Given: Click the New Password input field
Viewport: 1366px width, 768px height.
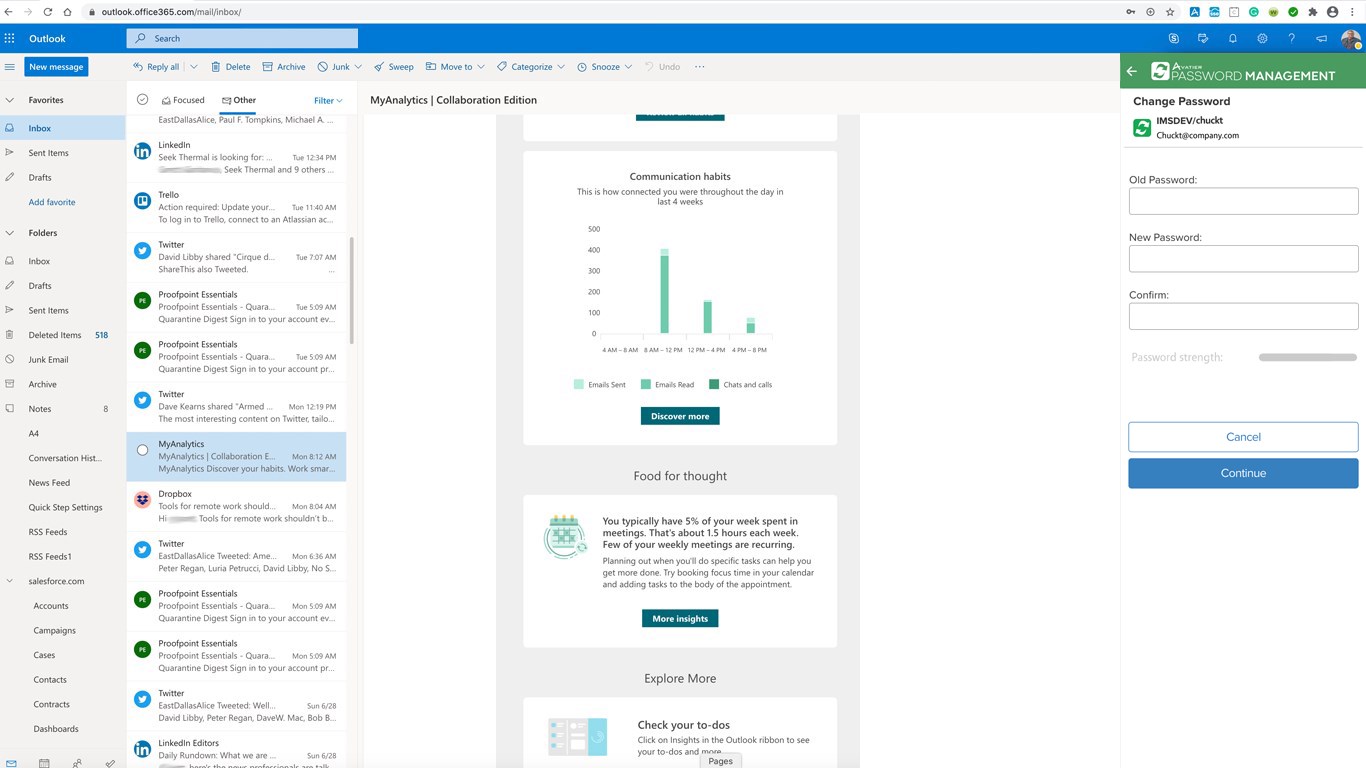Looking at the screenshot, I should click(x=1243, y=259).
